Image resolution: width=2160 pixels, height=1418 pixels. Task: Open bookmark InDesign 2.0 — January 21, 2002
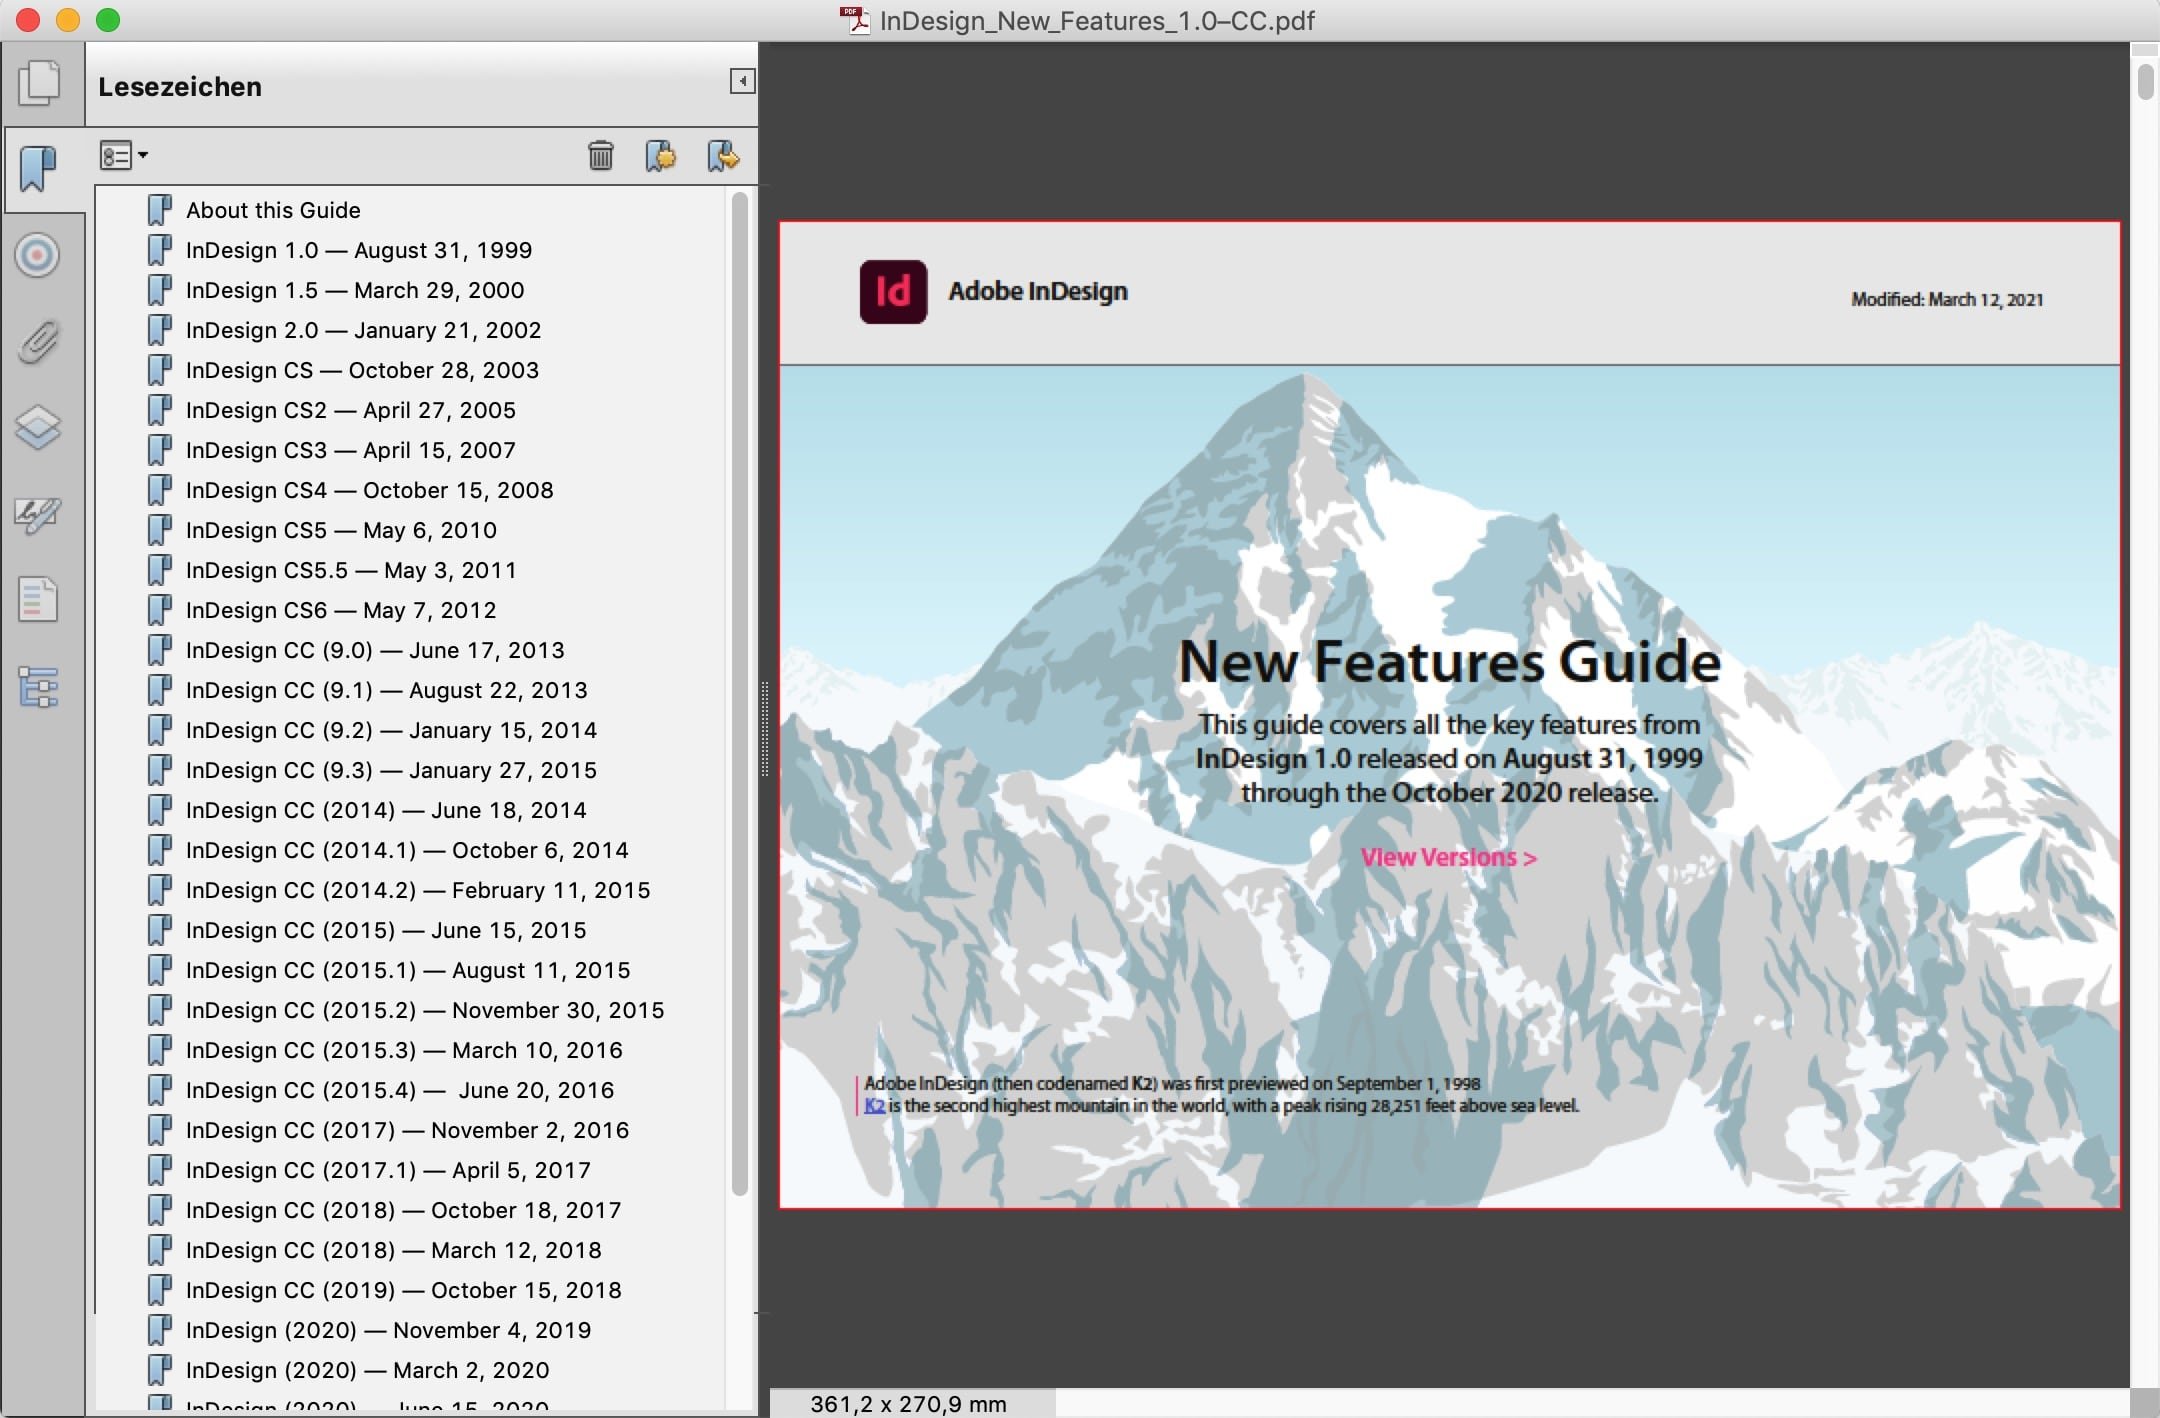click(363, 330)
